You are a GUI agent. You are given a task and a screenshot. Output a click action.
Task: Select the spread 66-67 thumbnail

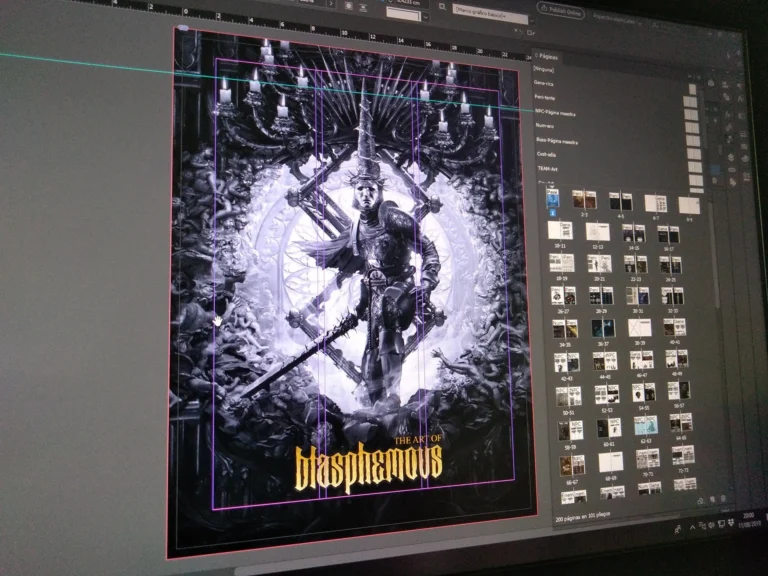572,466
